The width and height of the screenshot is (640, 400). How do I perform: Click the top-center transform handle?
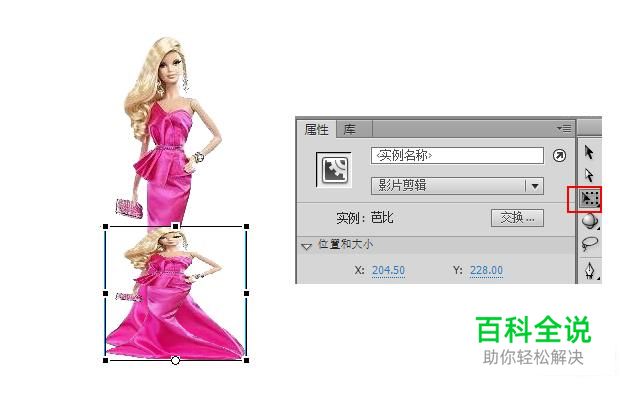point(176,226)
